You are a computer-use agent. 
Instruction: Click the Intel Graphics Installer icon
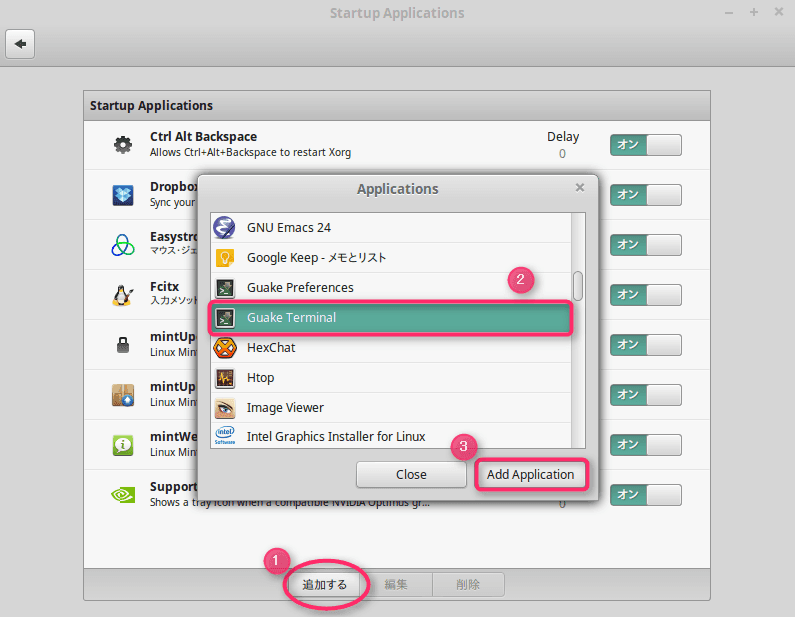[x=225, y=435]
